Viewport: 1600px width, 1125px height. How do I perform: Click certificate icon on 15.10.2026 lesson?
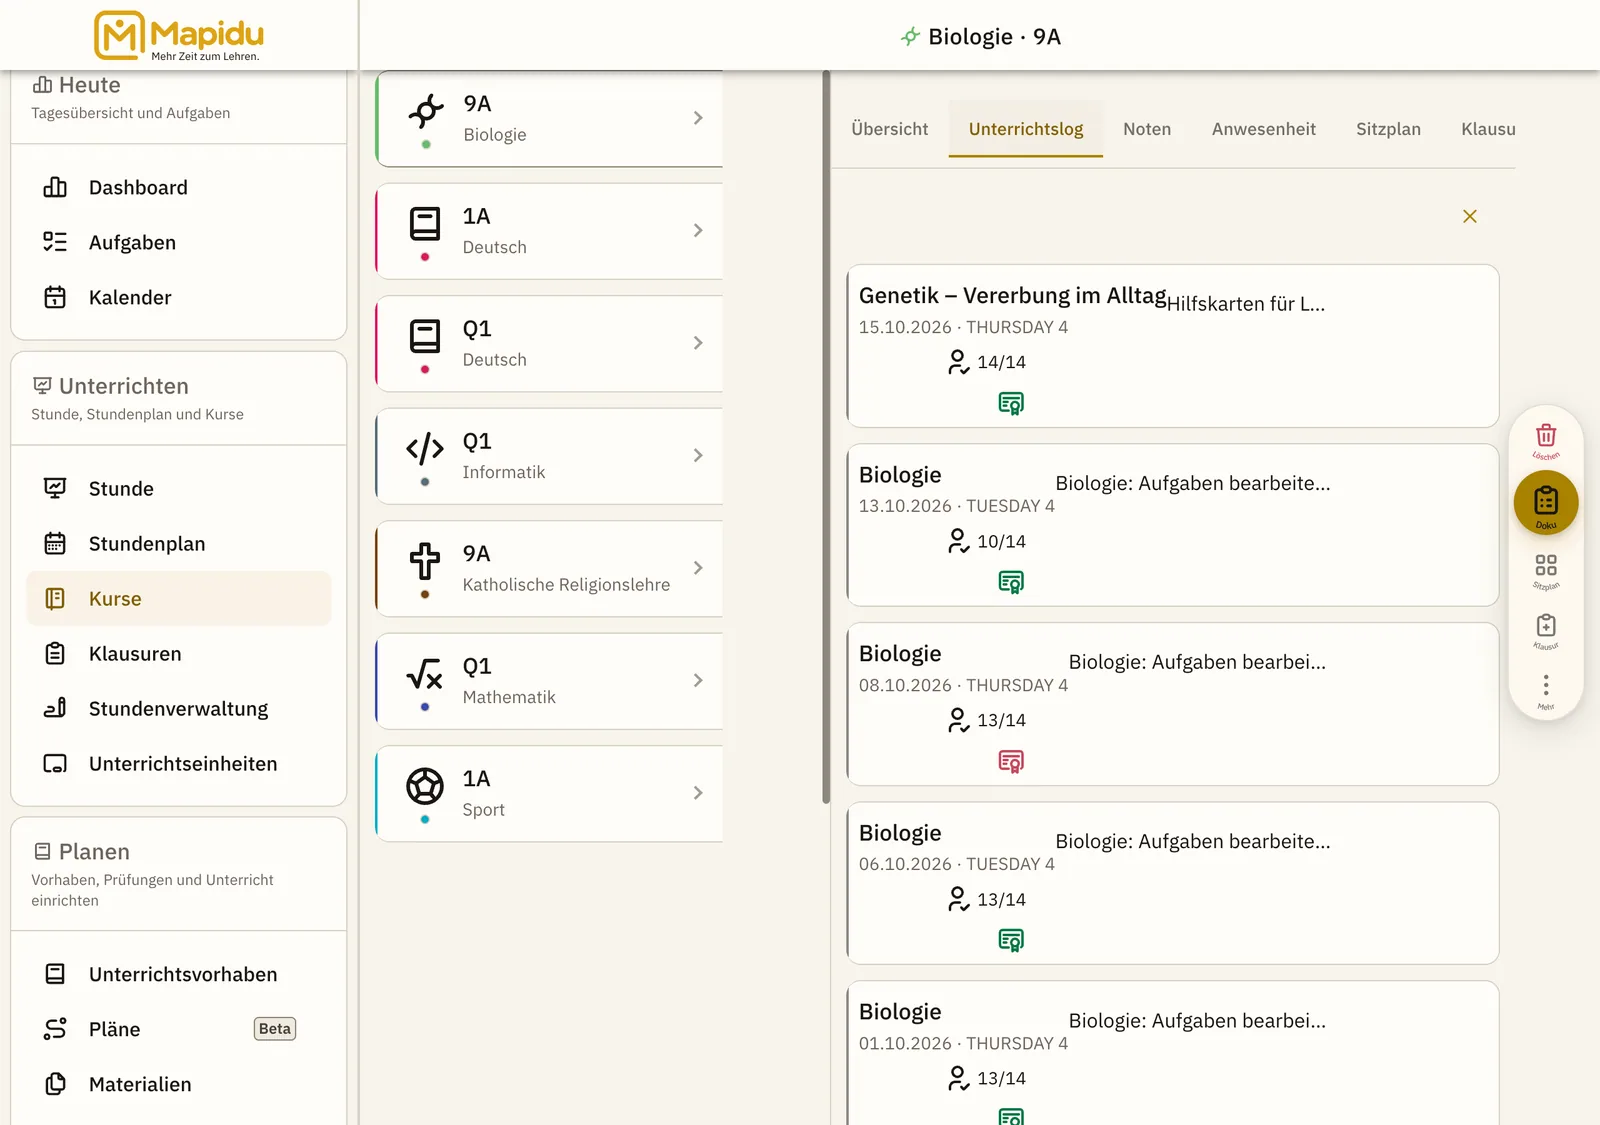coord(1011,403)
